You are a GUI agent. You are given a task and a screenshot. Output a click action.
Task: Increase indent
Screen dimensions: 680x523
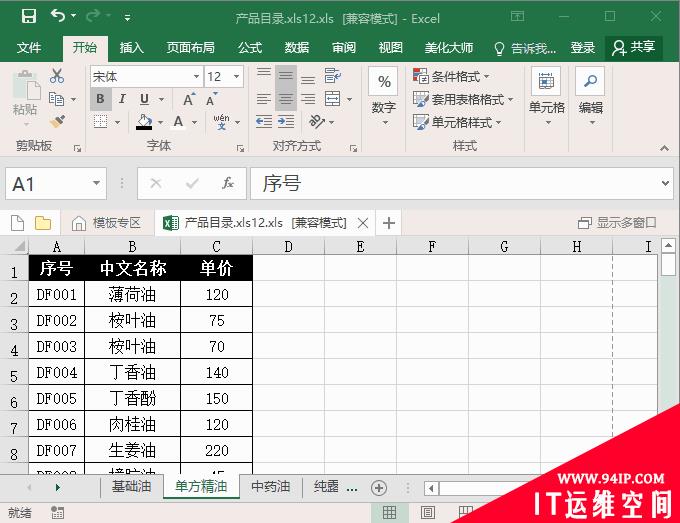pos(286,122)
